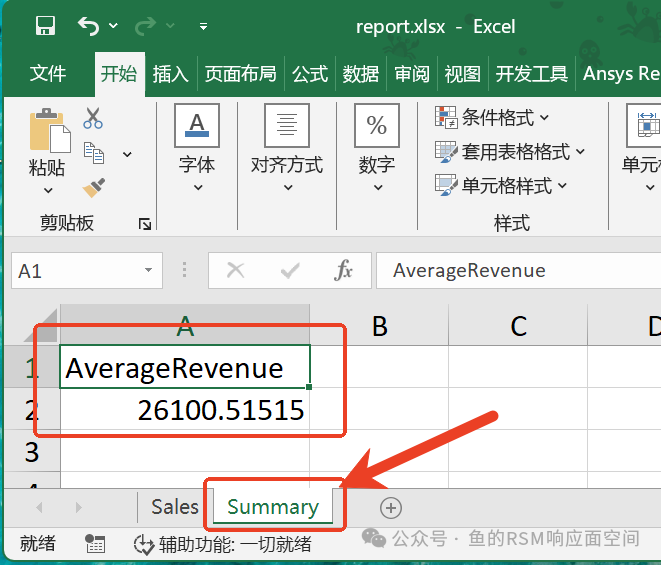Image resolution: width=661 pixels, height=565 pixels.
Task: Select column C header
Action: pyautogui.click(x=518, y=325)
